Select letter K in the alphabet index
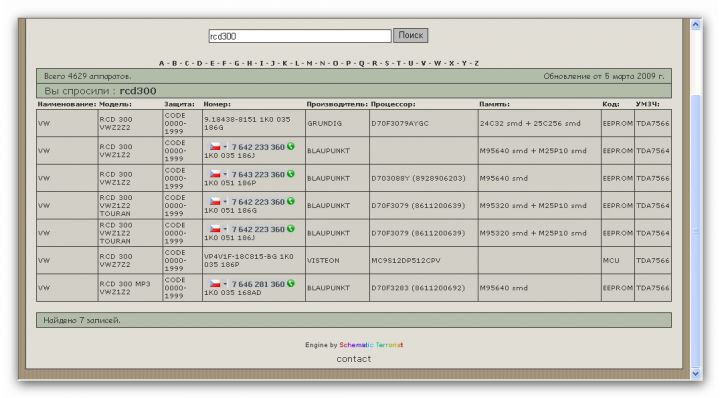The width and height of the screenshot is (720, 398). point(285,63)
